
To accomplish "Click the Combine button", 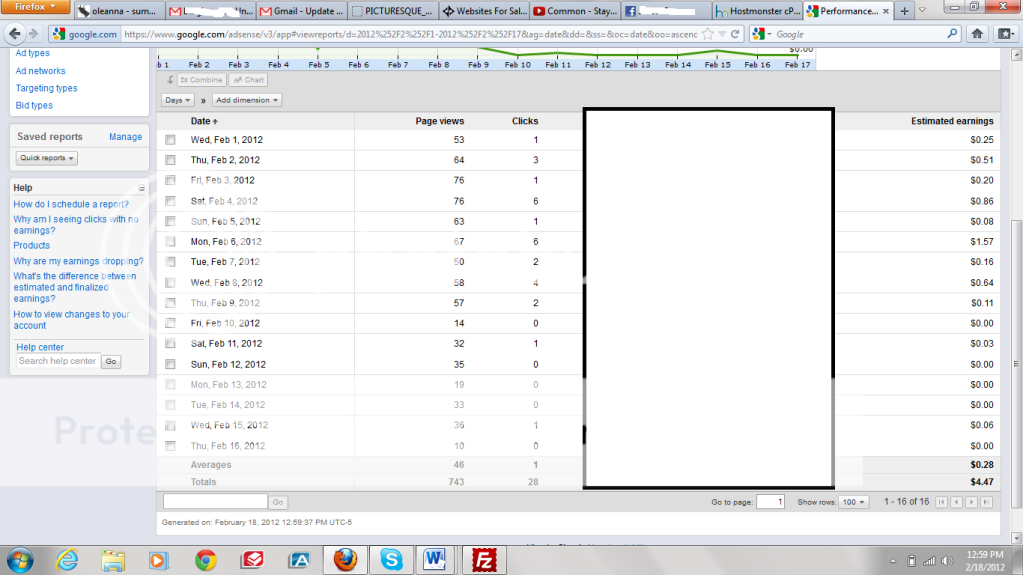I will tap(201, 80).
